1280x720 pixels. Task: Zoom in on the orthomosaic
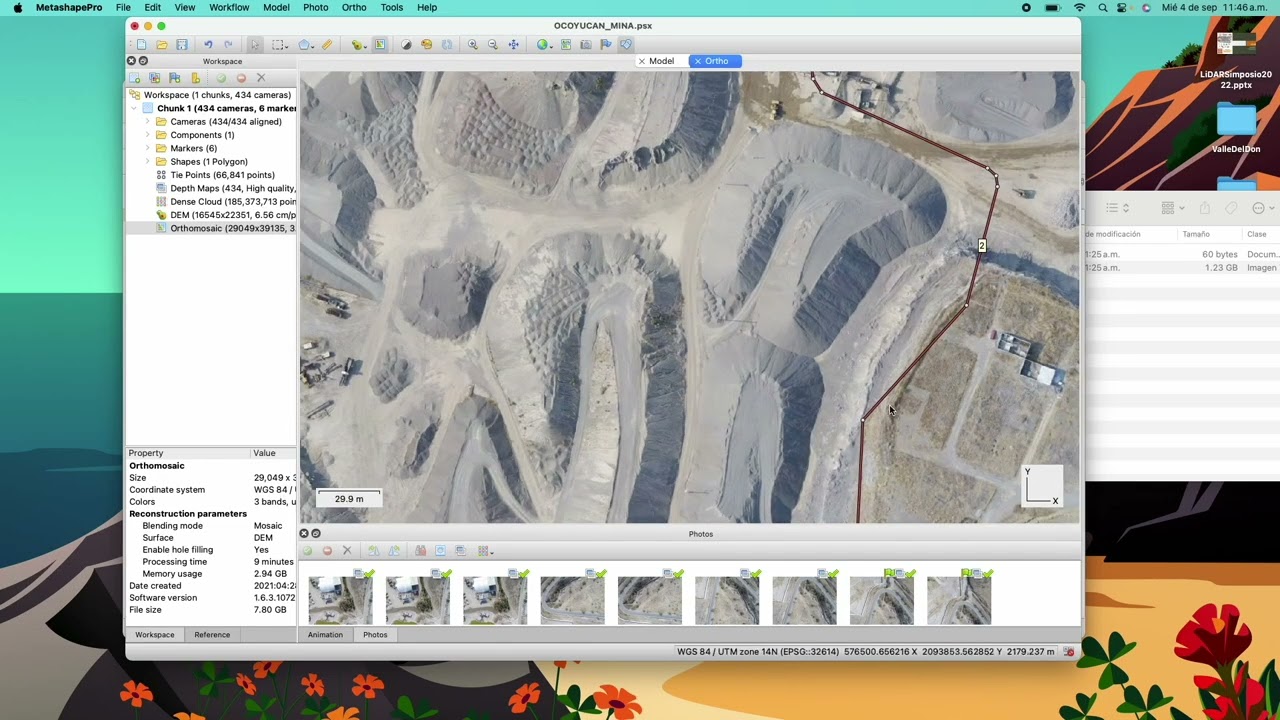coord(473,45)
